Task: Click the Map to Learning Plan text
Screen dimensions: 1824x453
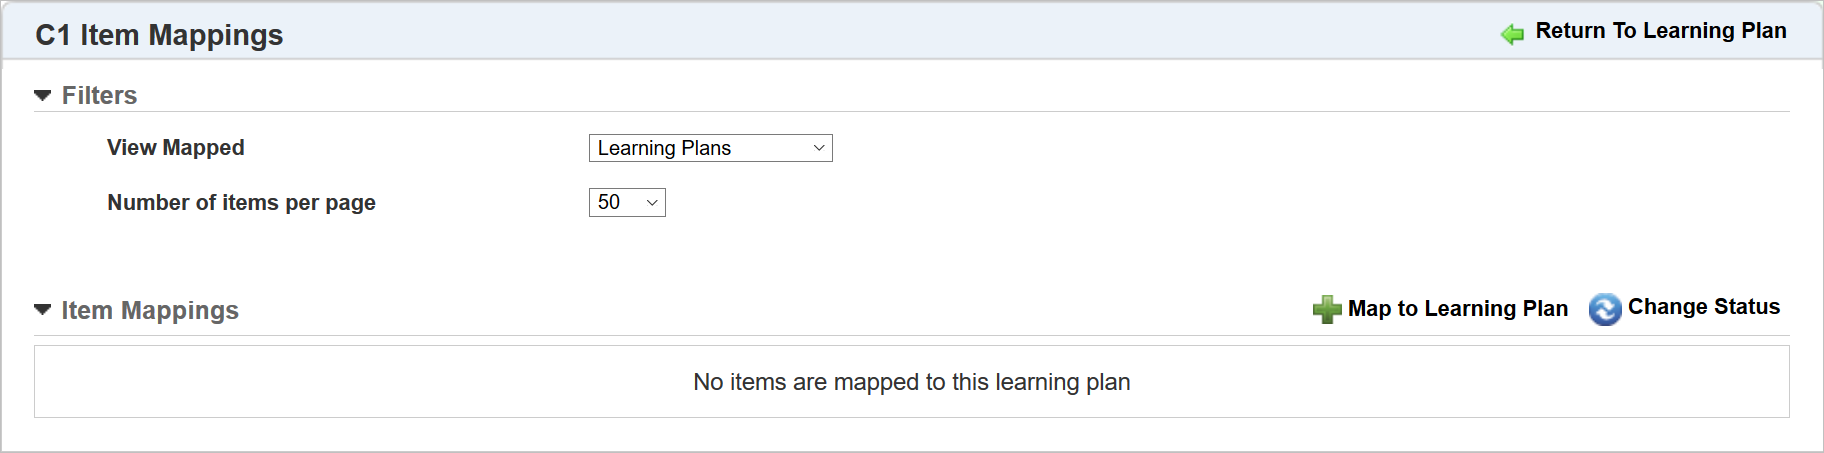Action: [x=1457, y=308]
